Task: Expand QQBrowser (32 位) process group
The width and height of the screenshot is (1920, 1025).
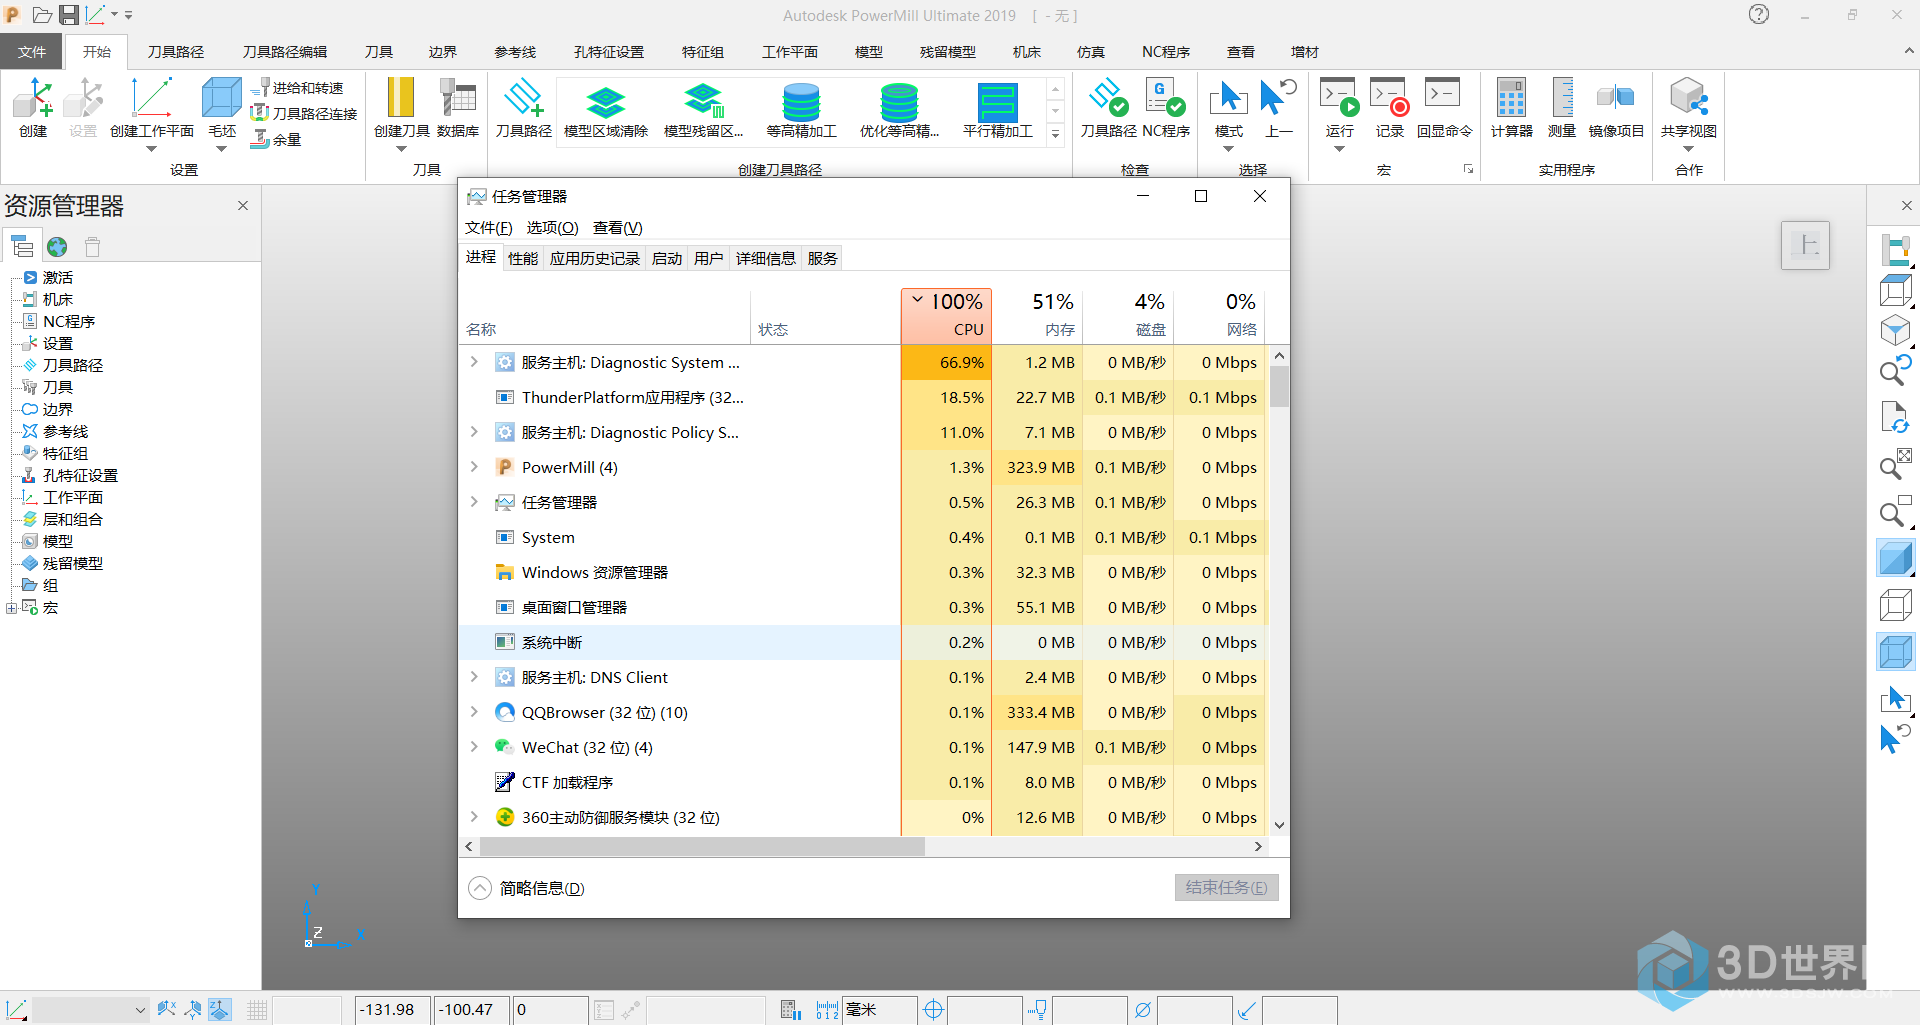Action: pyautogui.click(x=474, y=712)
